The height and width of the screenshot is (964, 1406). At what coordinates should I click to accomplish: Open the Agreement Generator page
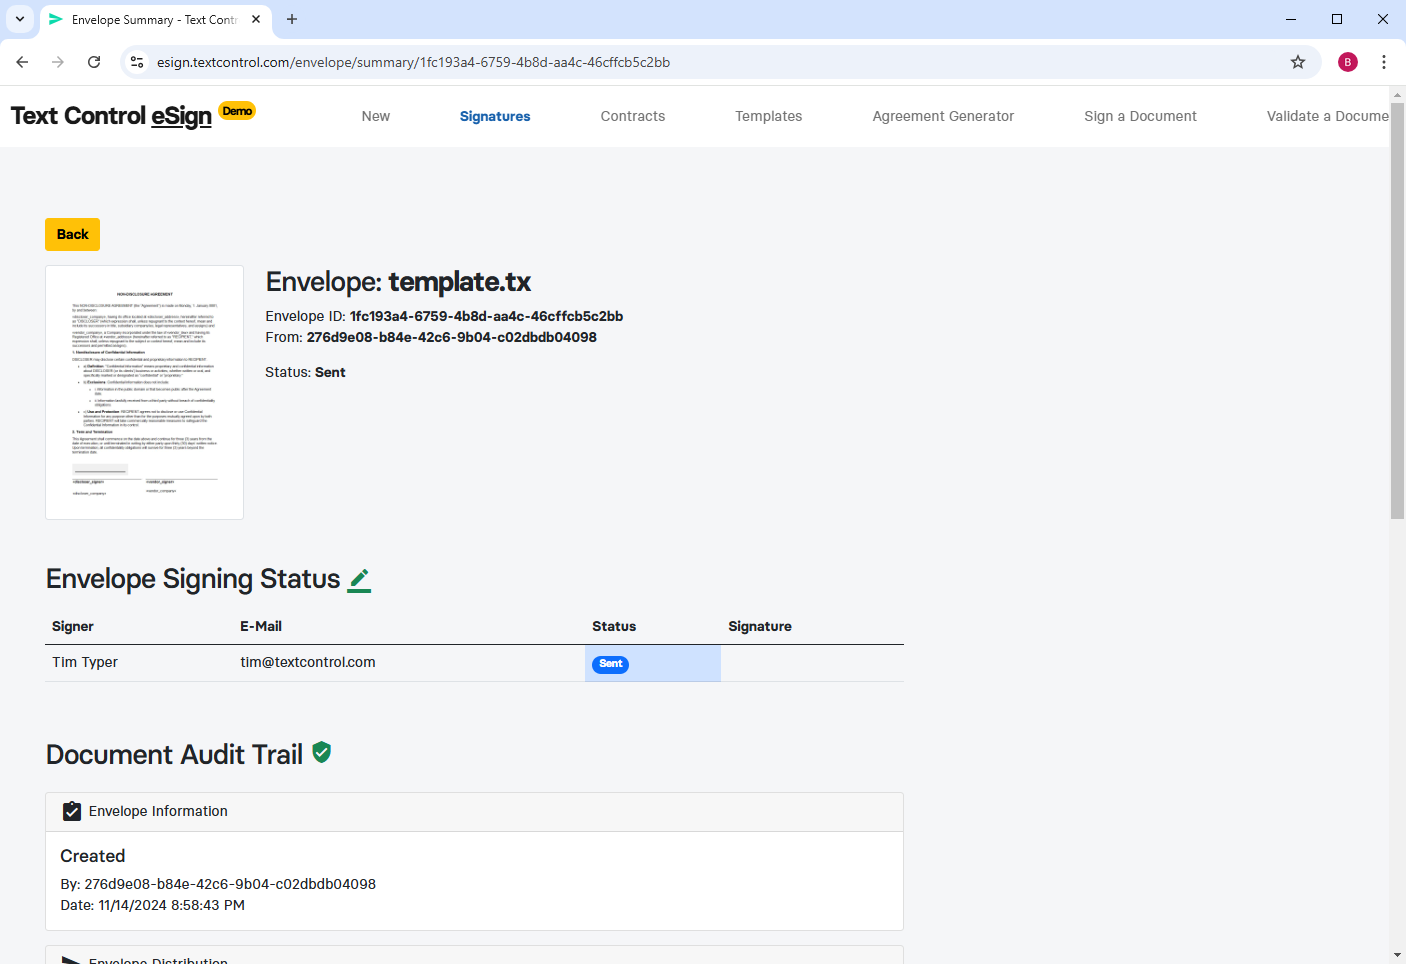click(x=943, y=116)
